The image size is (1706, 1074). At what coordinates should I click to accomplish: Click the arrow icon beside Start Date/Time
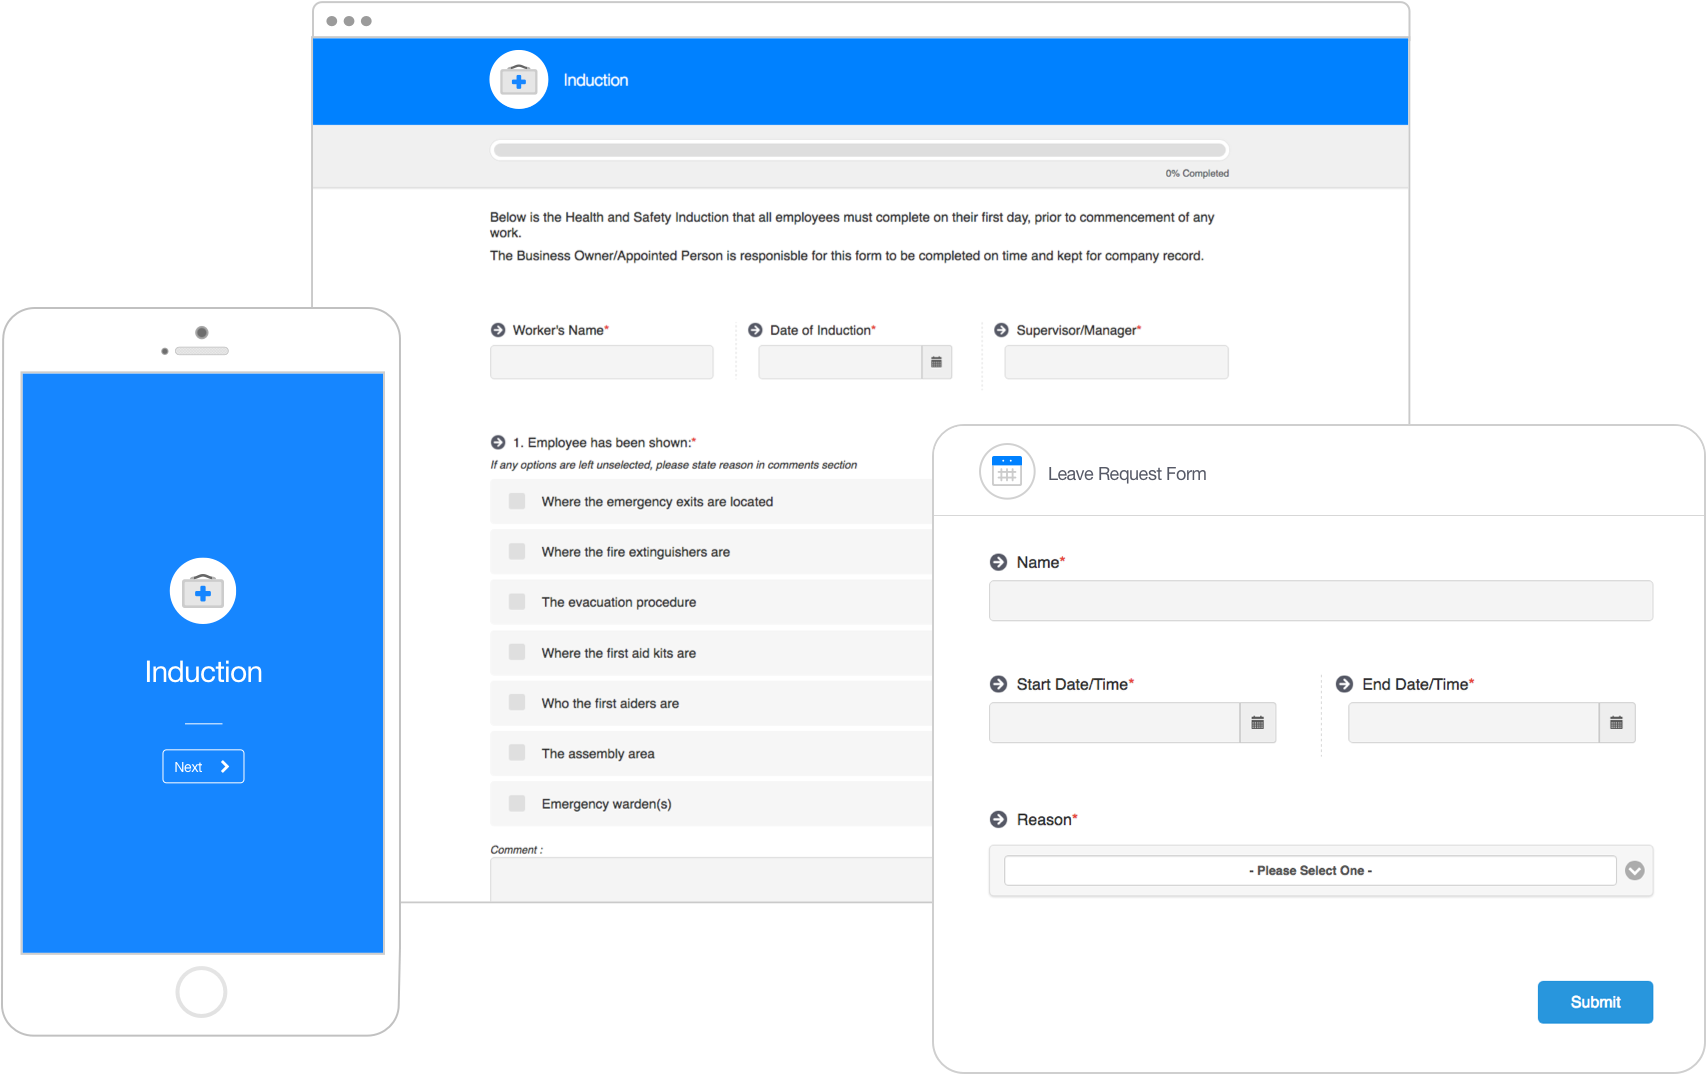tap(998, 684)
